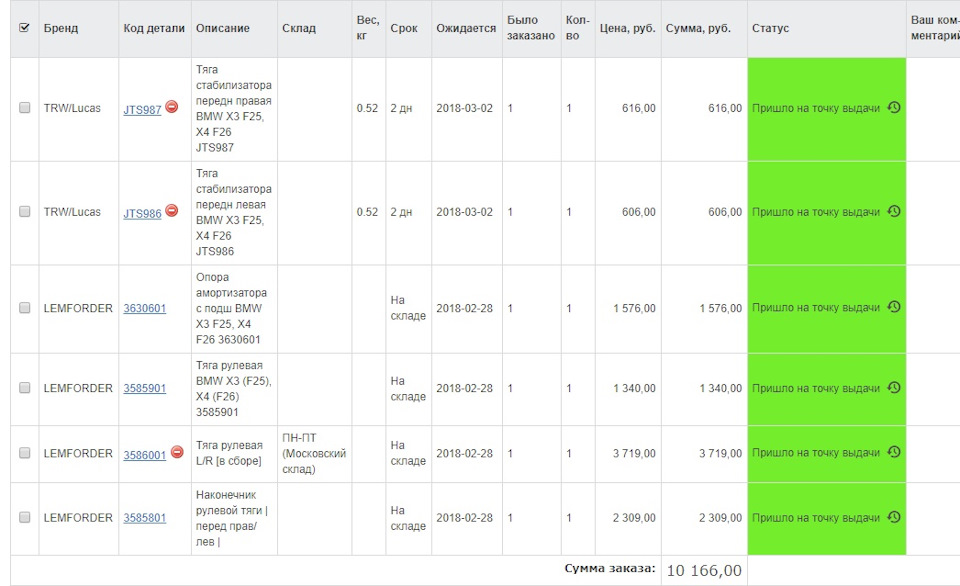960x586 pixels.
Task: Open part code link 3630601
Action: 144,308
